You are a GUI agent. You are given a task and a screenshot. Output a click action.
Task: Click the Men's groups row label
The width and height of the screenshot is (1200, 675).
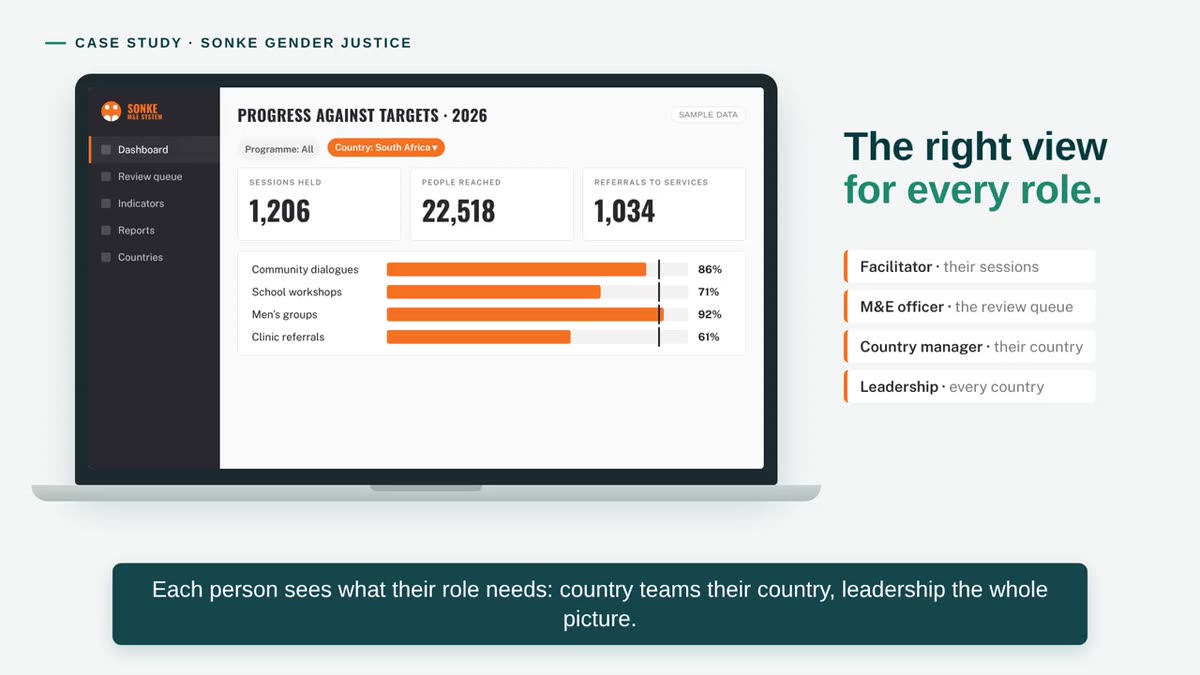(x=285, y=315)
